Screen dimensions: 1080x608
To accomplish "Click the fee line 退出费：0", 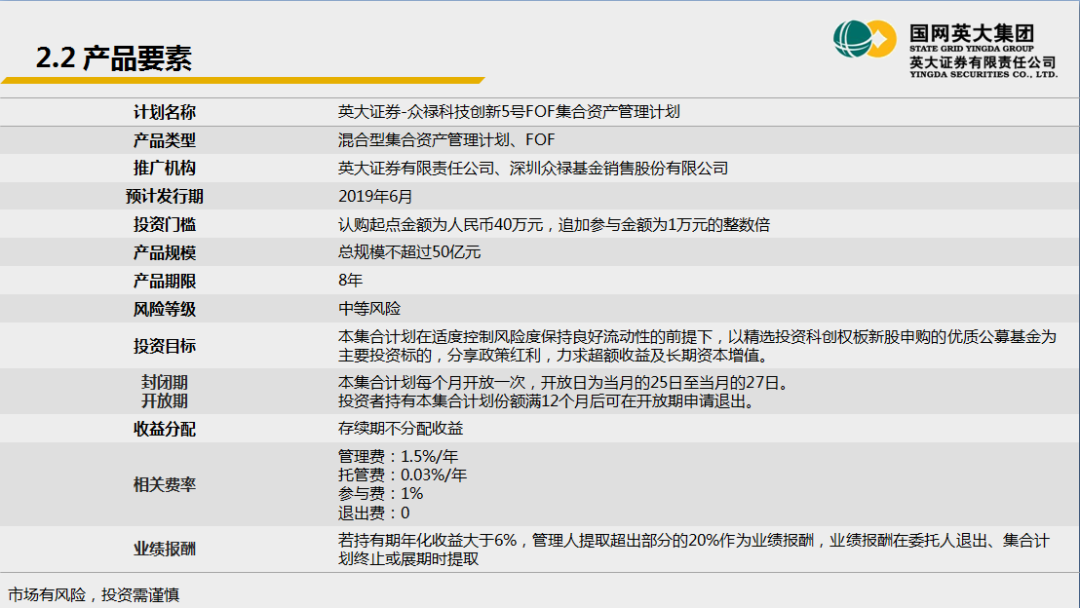I will click(374, 513).
